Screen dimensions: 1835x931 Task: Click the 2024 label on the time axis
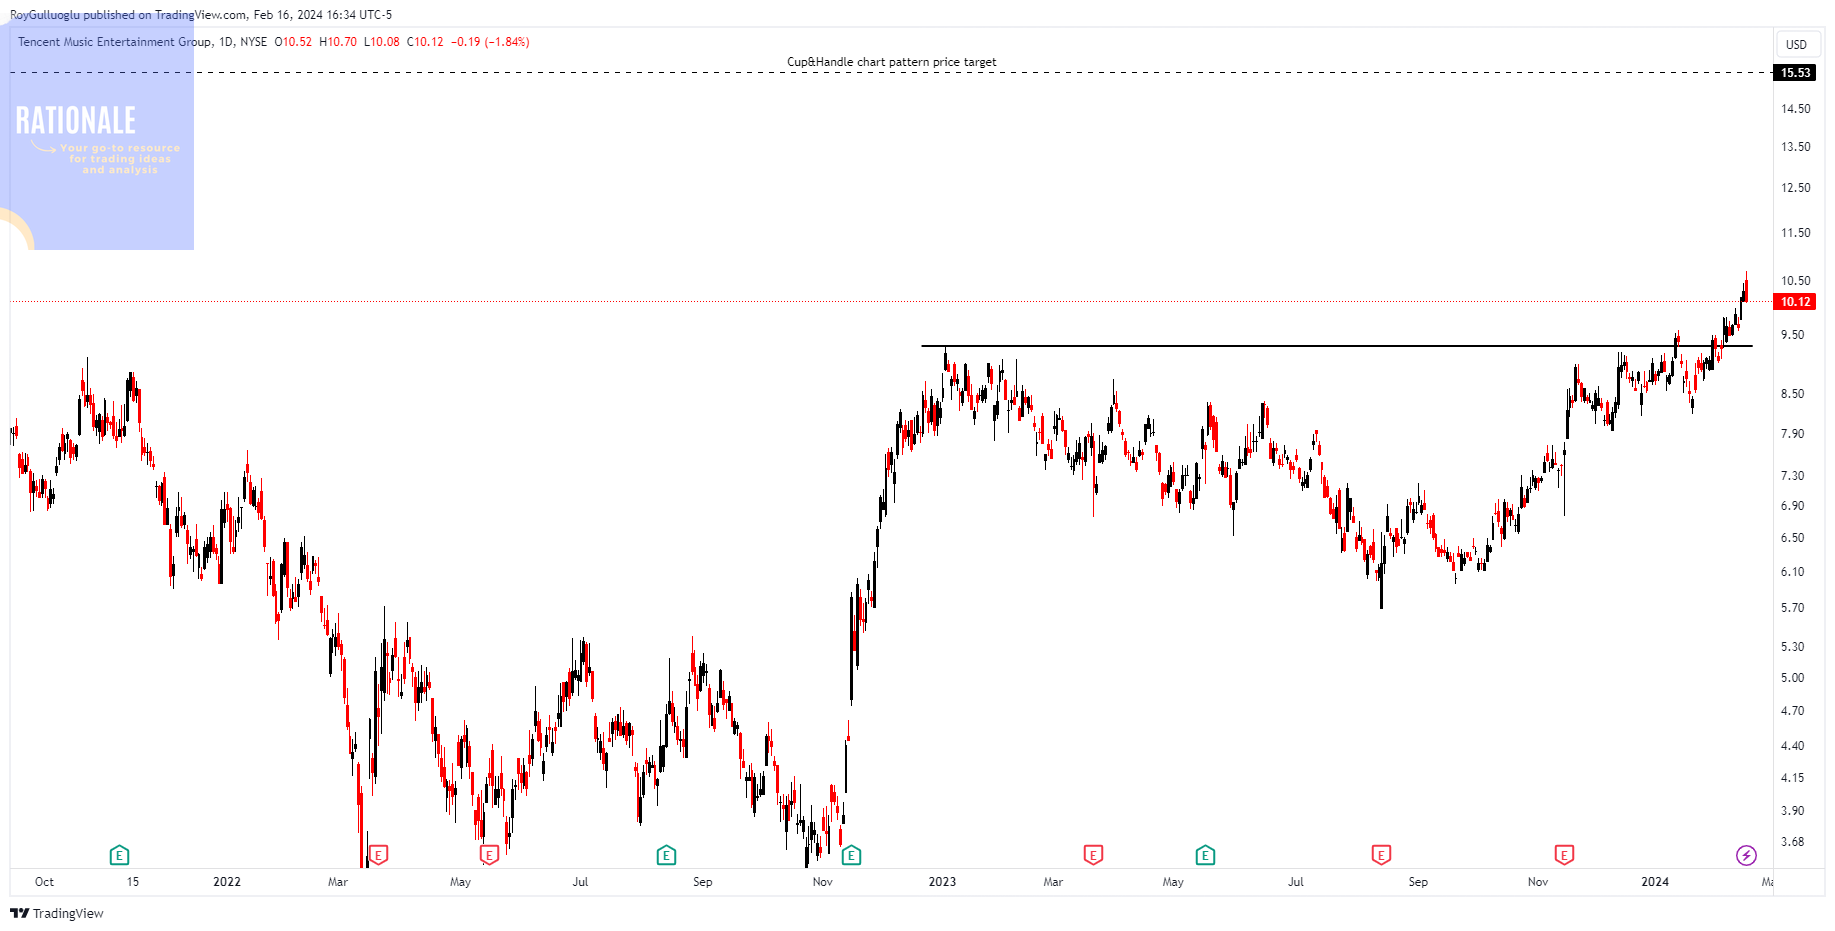(x=1655, y=882)
